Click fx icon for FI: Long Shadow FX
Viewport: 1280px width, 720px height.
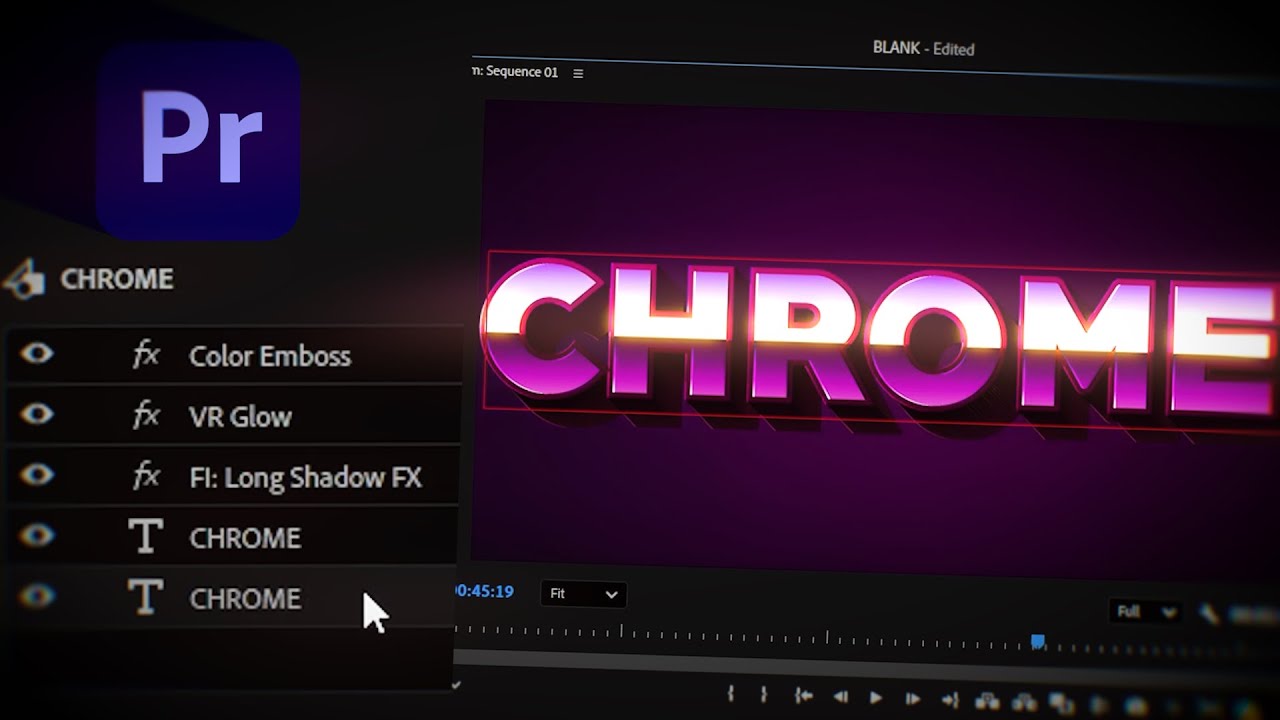(147, 476)
